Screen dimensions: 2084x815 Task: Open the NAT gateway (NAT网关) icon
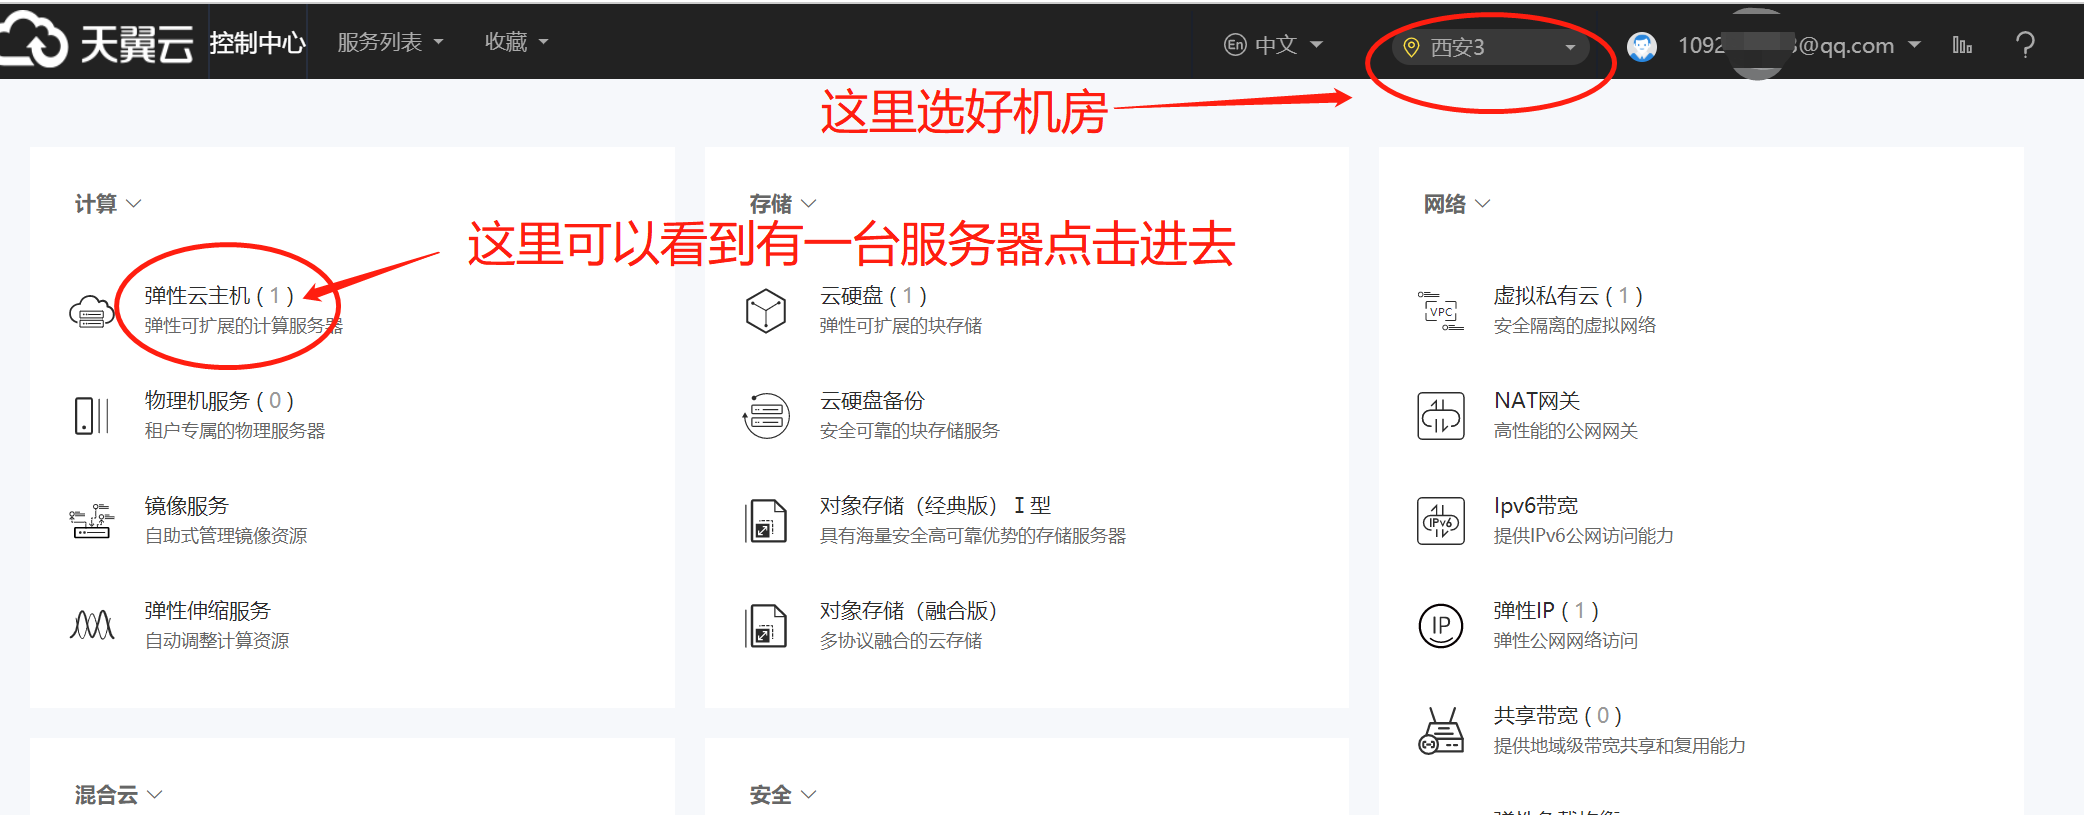coord(1441,415)
